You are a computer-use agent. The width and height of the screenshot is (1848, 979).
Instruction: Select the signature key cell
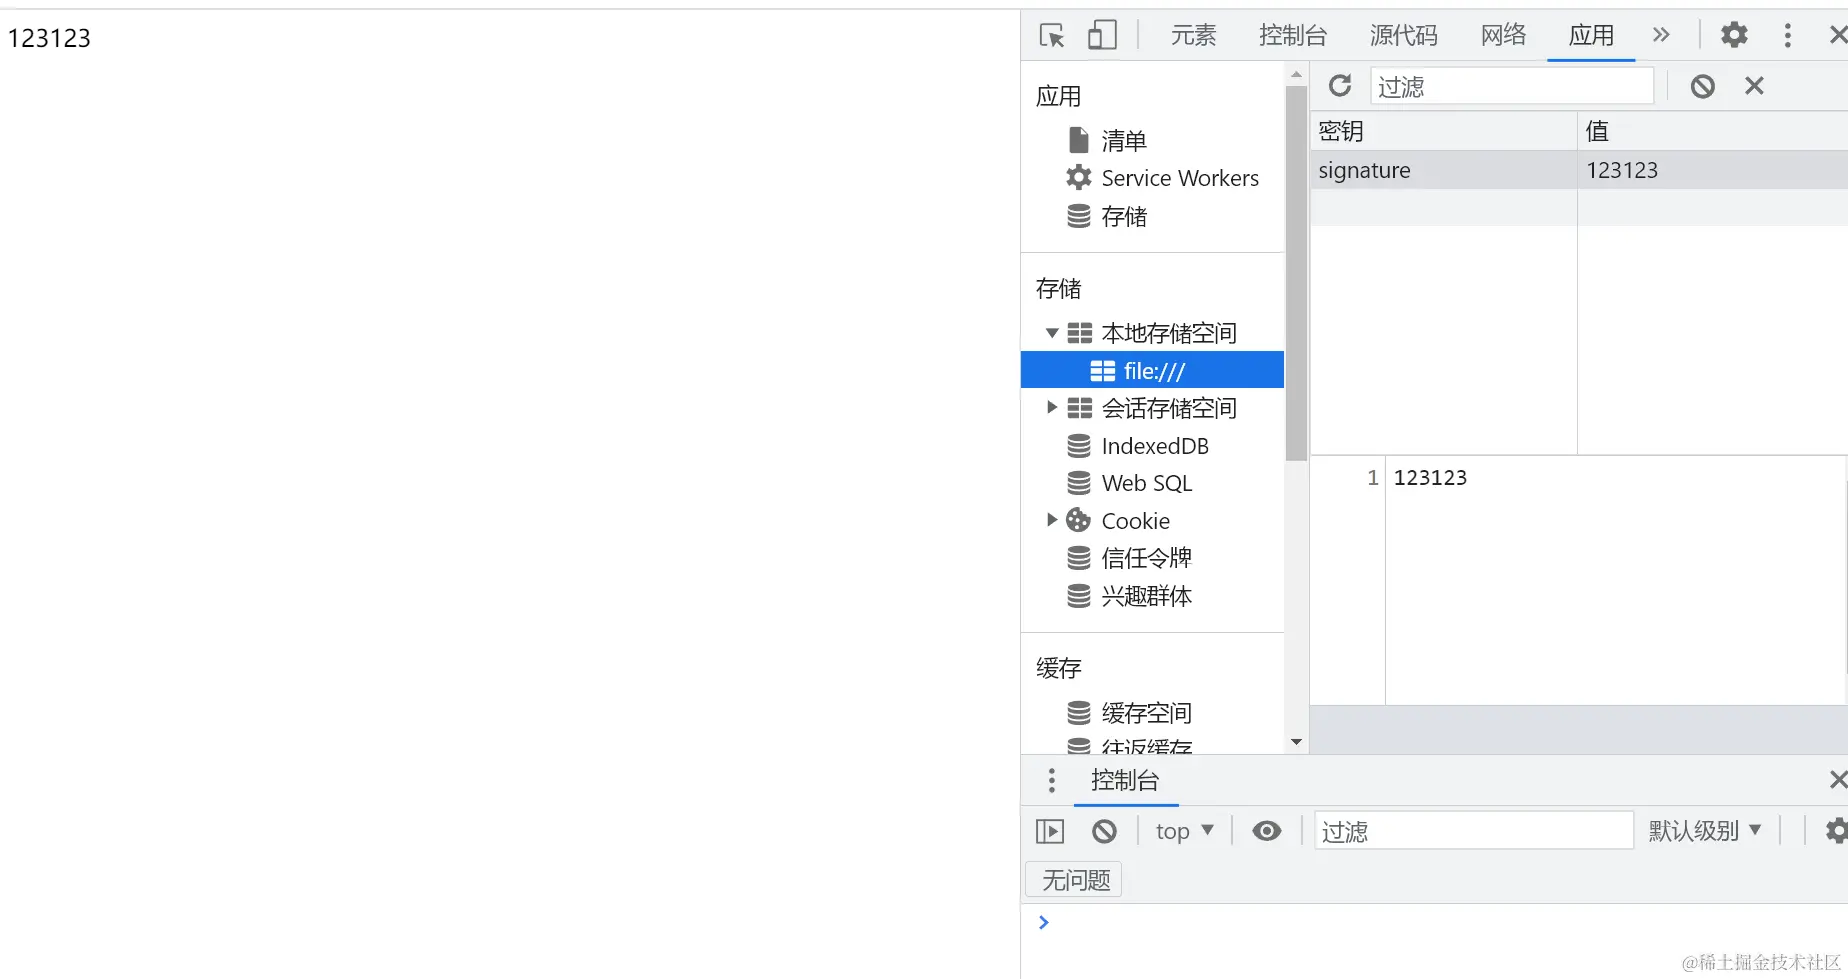point(1444,170)
